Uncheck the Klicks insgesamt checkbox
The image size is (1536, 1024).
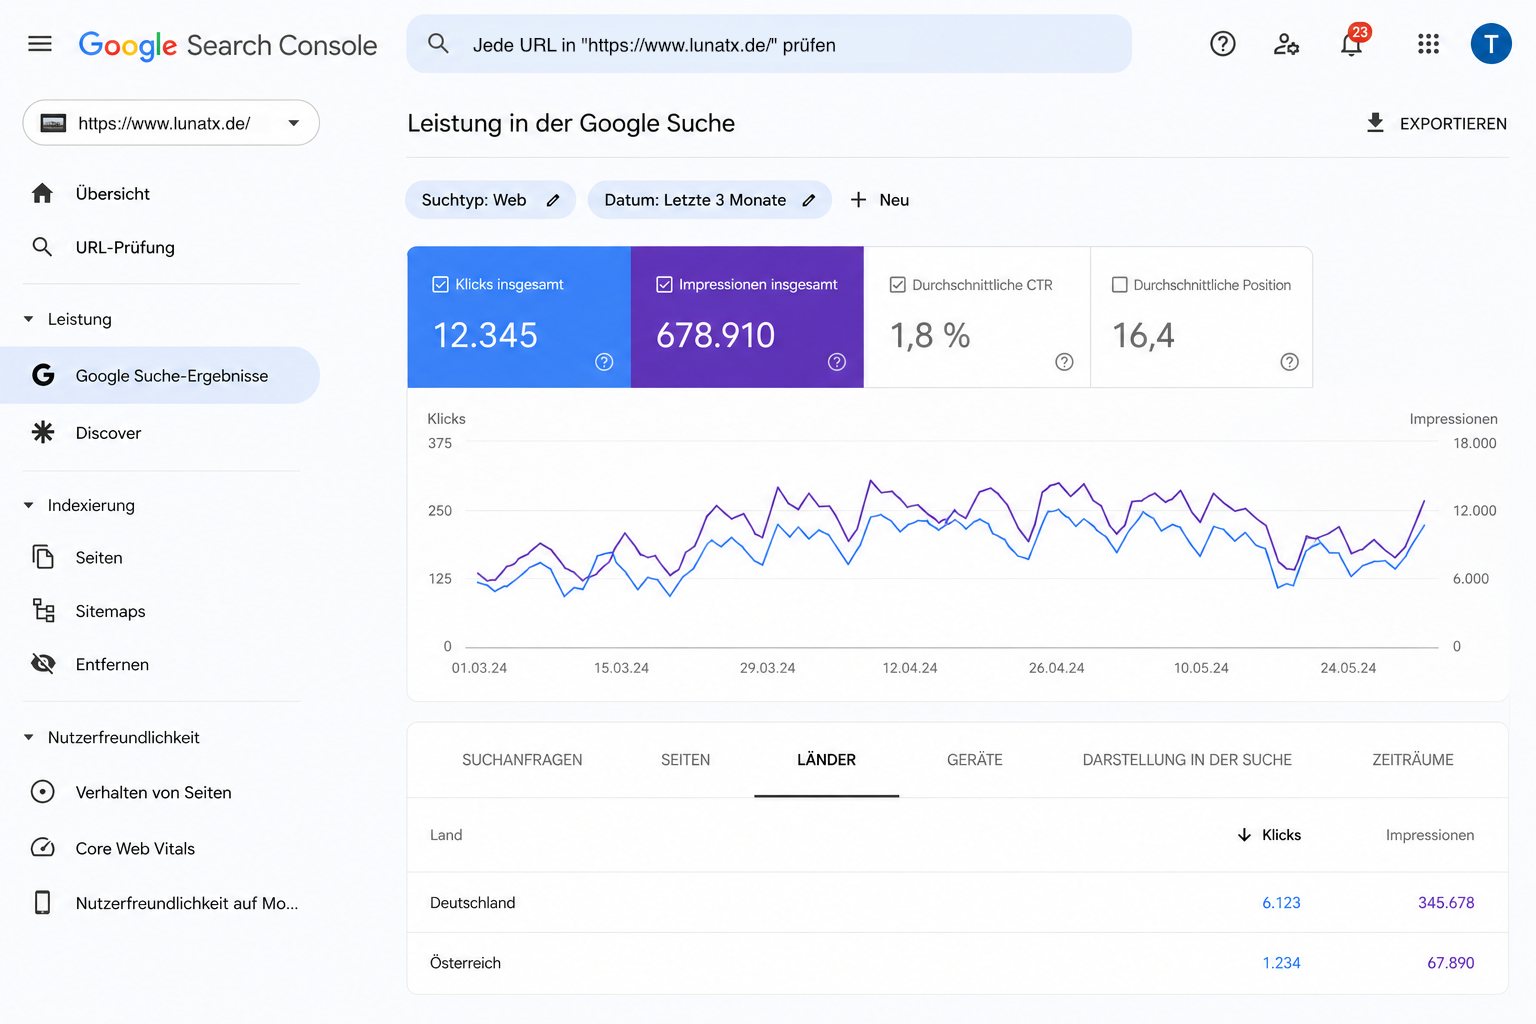click(440, 285)
